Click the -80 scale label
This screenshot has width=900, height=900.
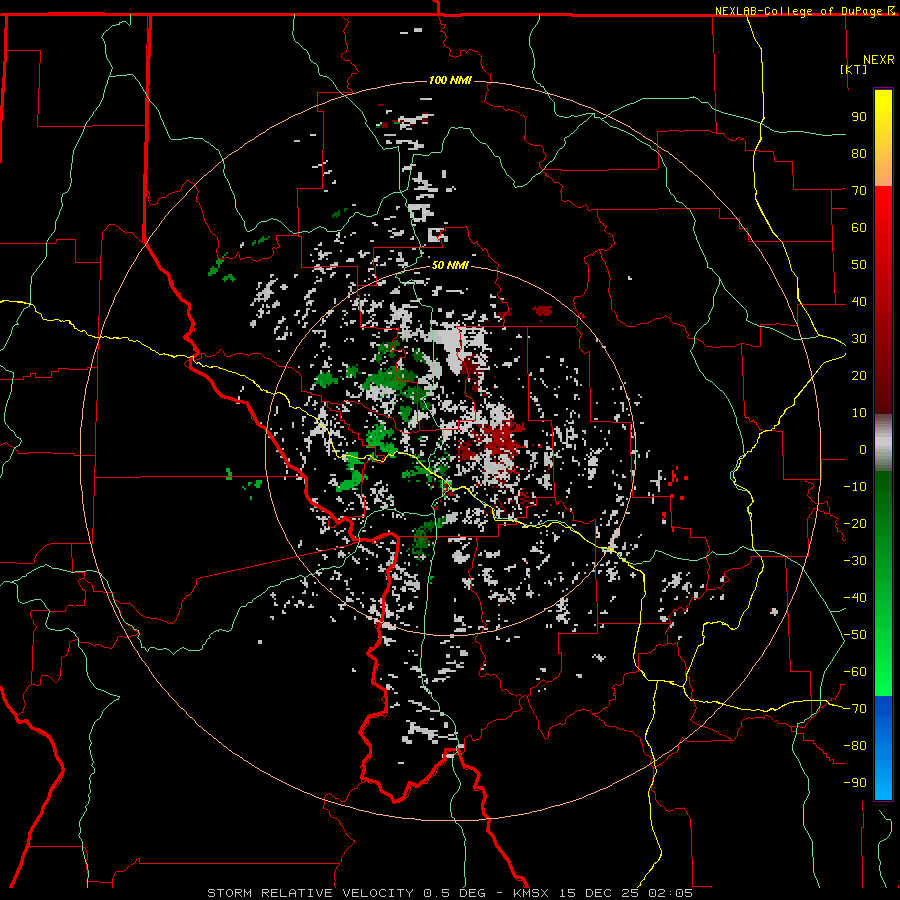855,746
